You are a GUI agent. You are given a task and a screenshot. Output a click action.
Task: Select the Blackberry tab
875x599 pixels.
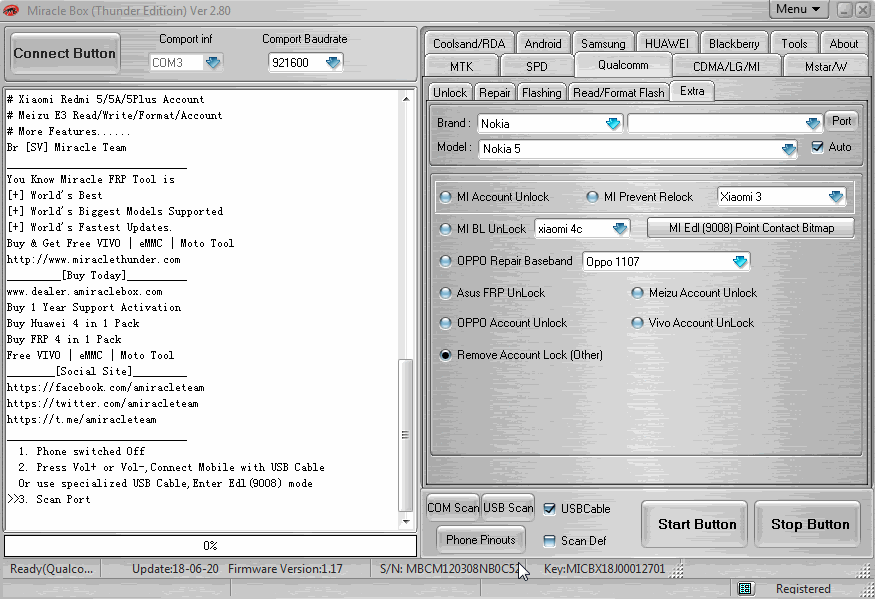point(734,44)
